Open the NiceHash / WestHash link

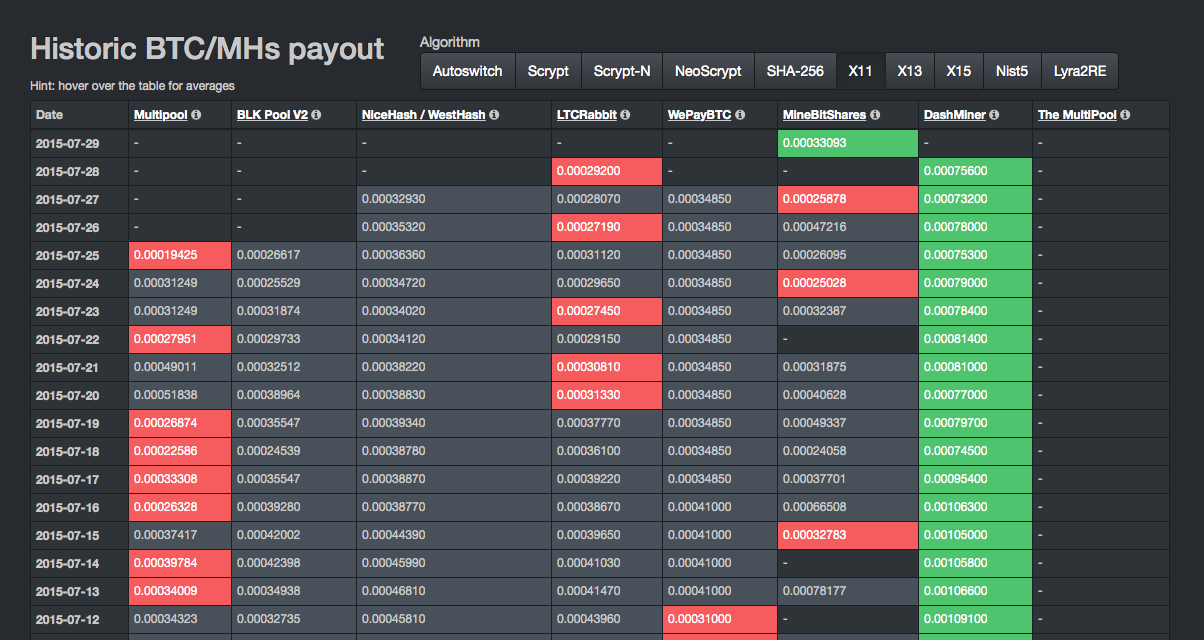pyautogui.click(x=424, y=115)
